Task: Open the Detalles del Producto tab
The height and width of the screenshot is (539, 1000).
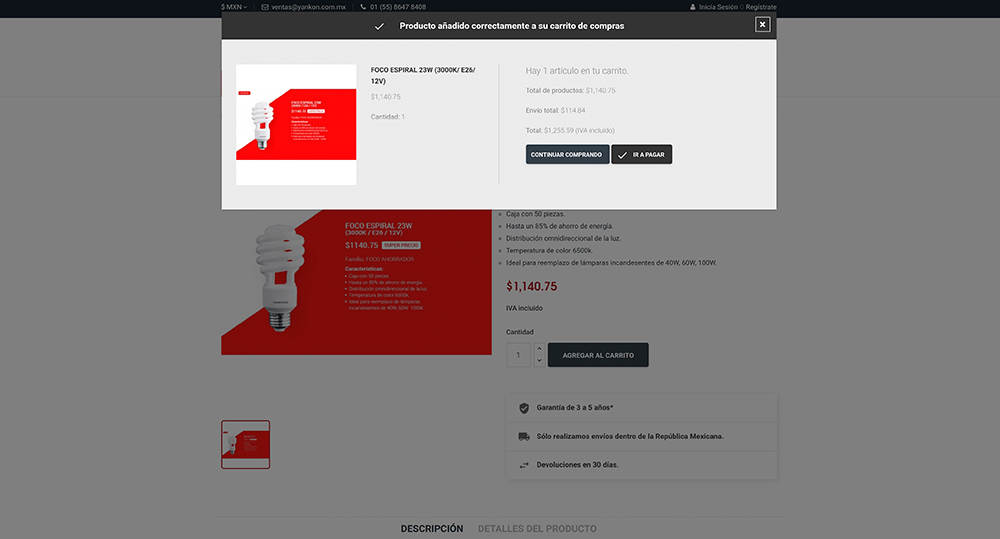Action: tap(537, 528)
